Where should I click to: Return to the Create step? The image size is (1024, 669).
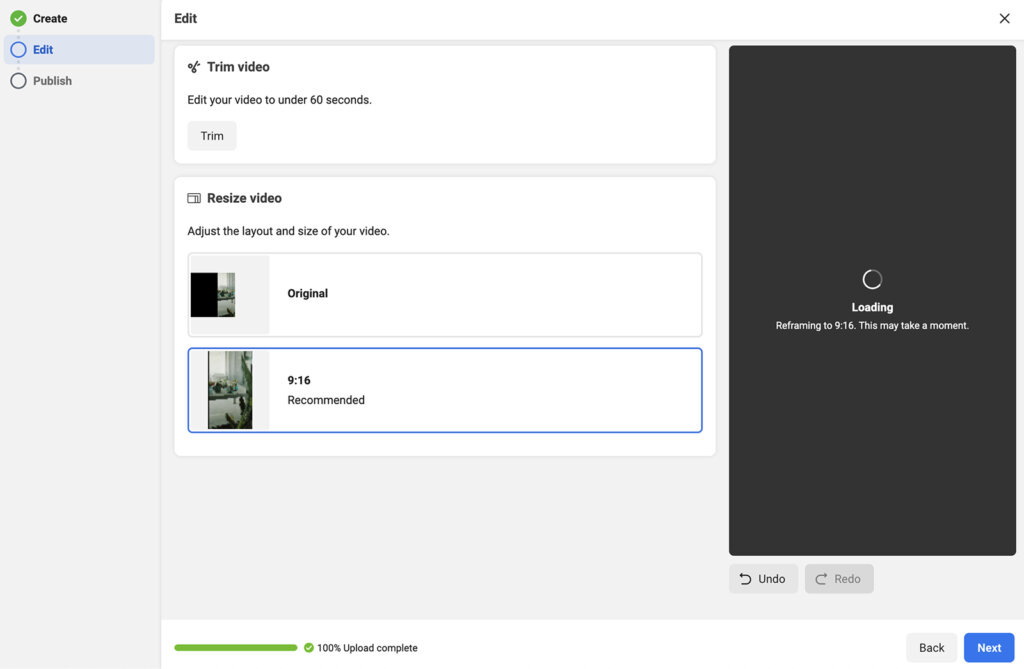tap(48, 17)
